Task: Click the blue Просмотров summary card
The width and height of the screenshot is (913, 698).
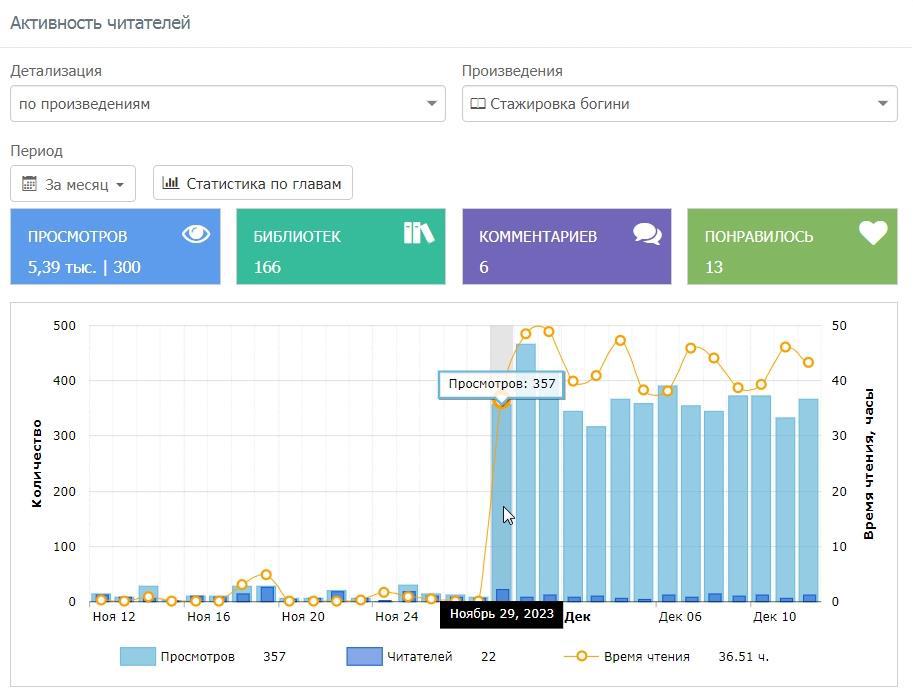Action: pos(115,247)
